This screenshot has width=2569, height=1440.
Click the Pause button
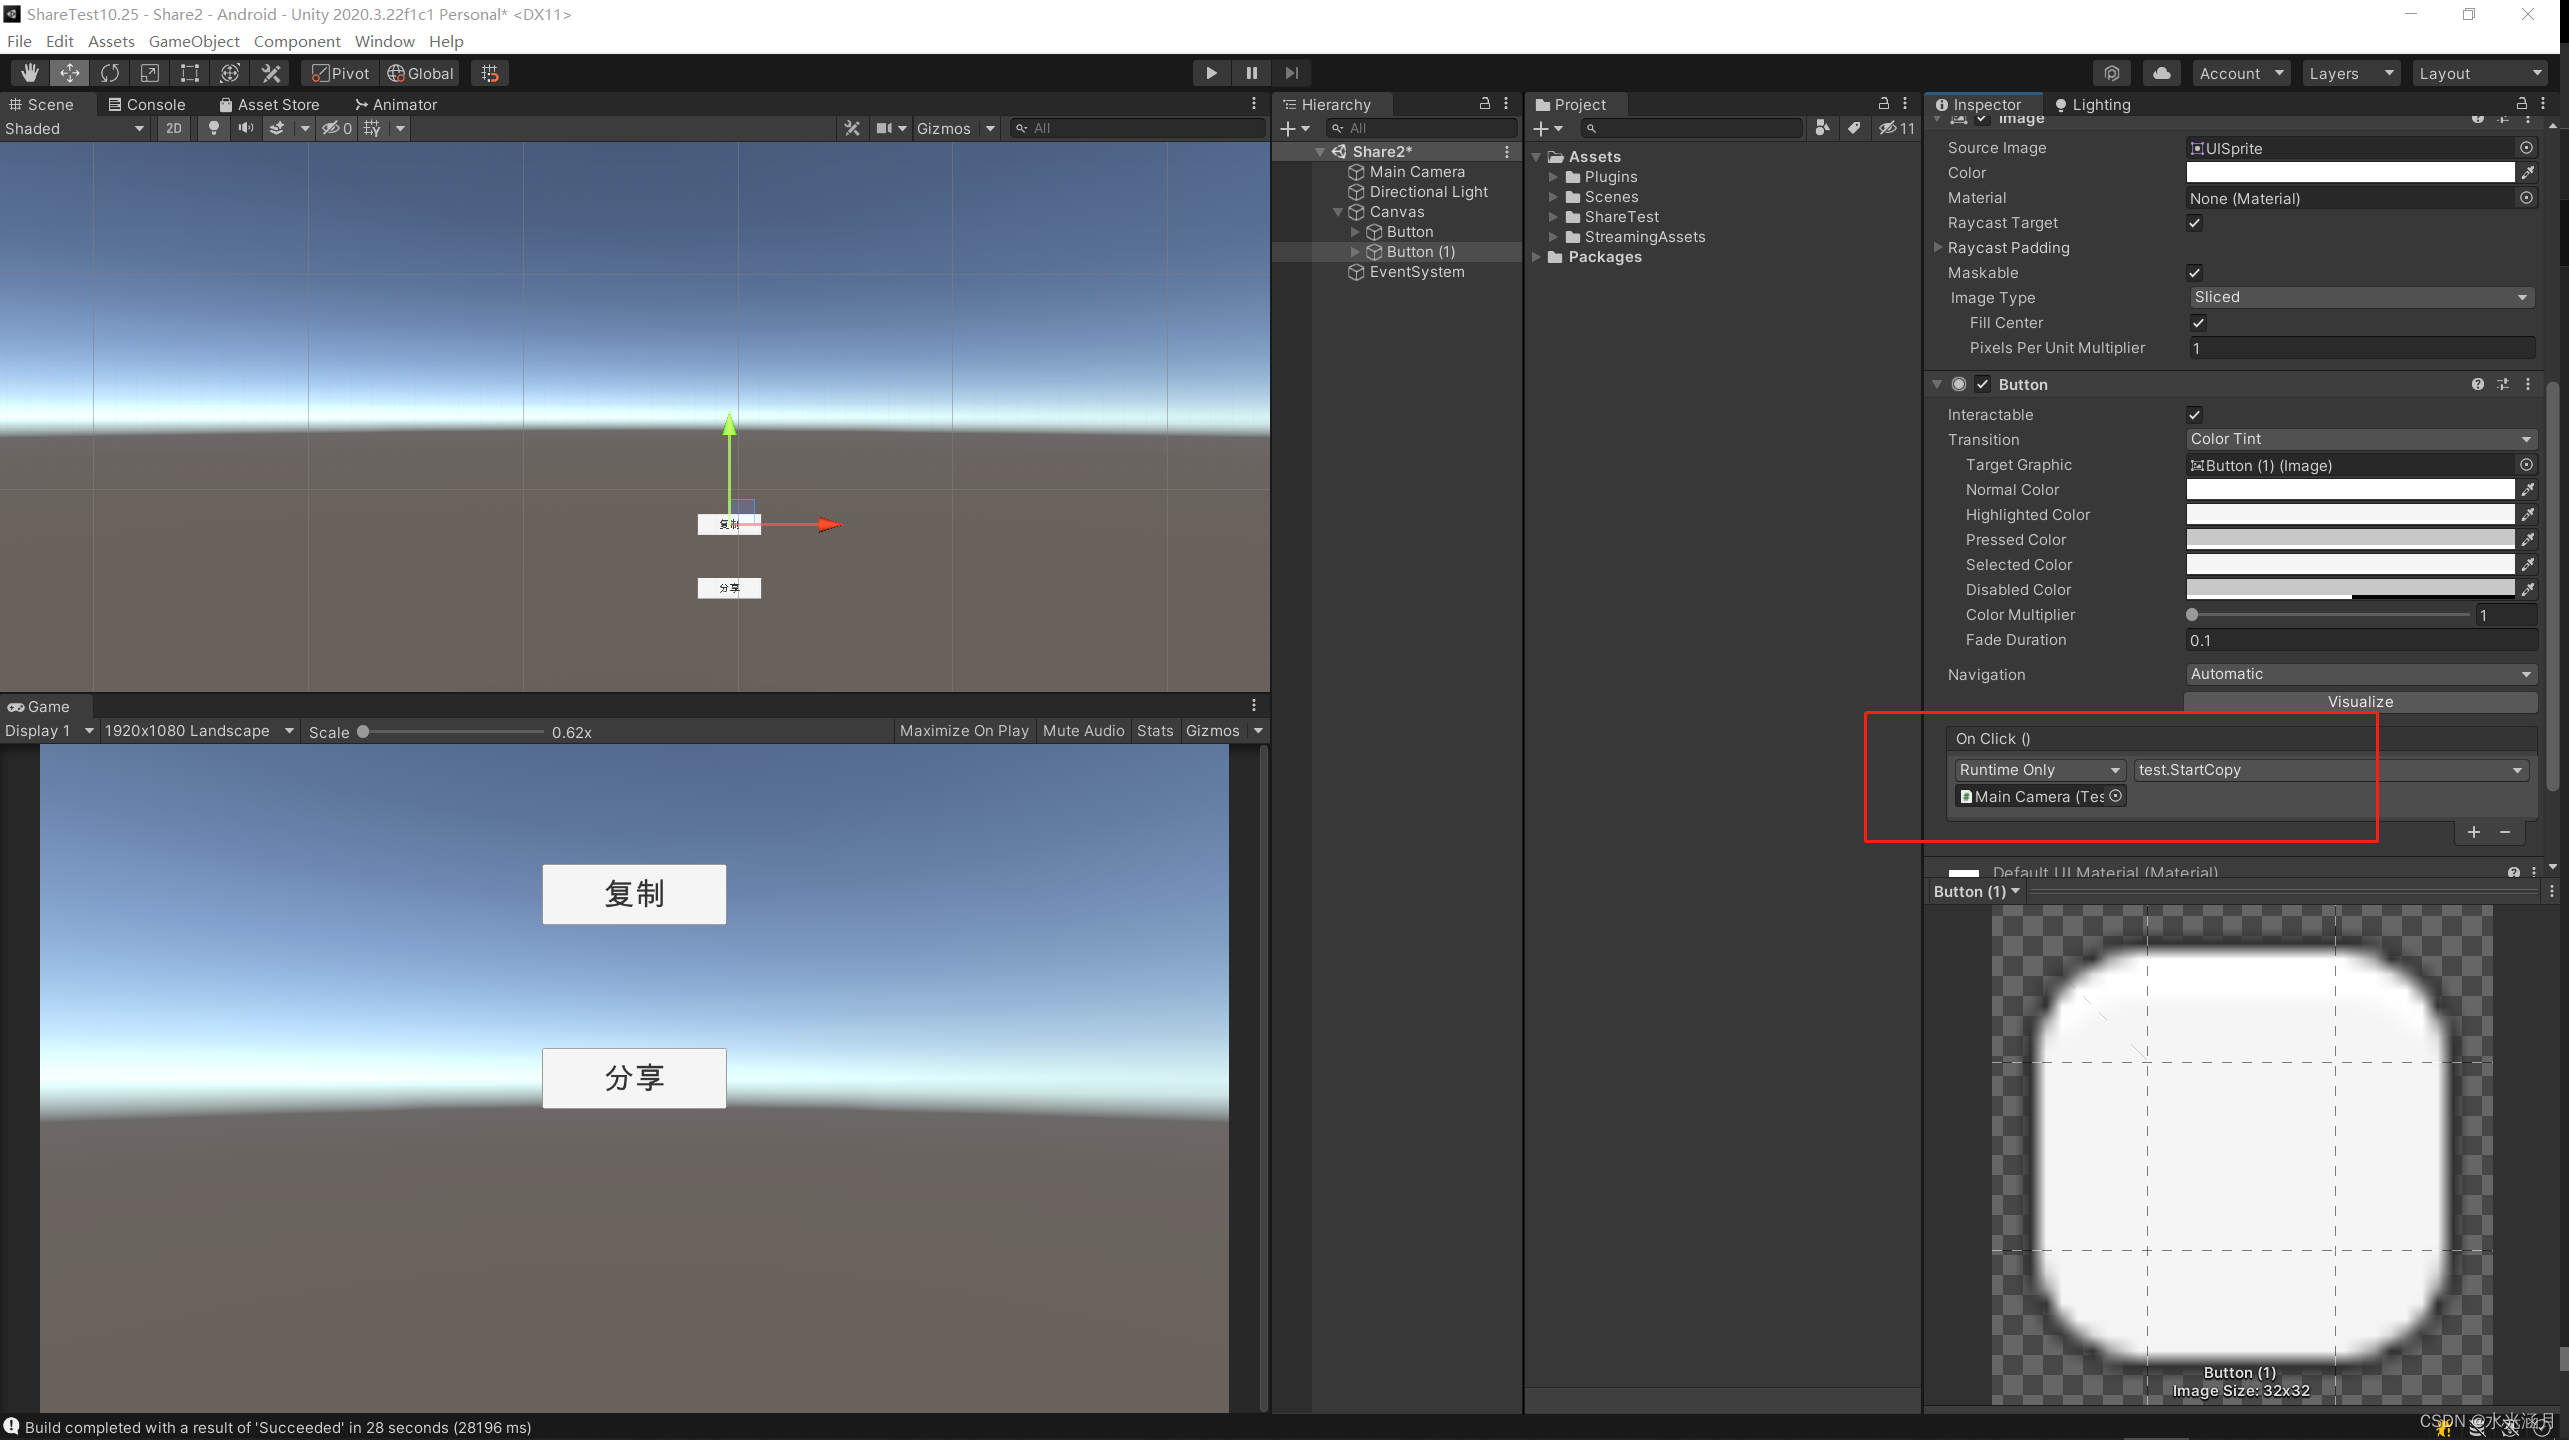tap(1251, 73)
